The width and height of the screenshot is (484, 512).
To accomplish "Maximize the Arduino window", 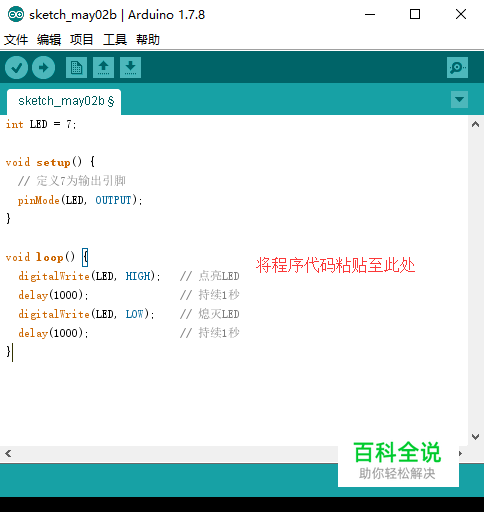I will coord(415,14).
